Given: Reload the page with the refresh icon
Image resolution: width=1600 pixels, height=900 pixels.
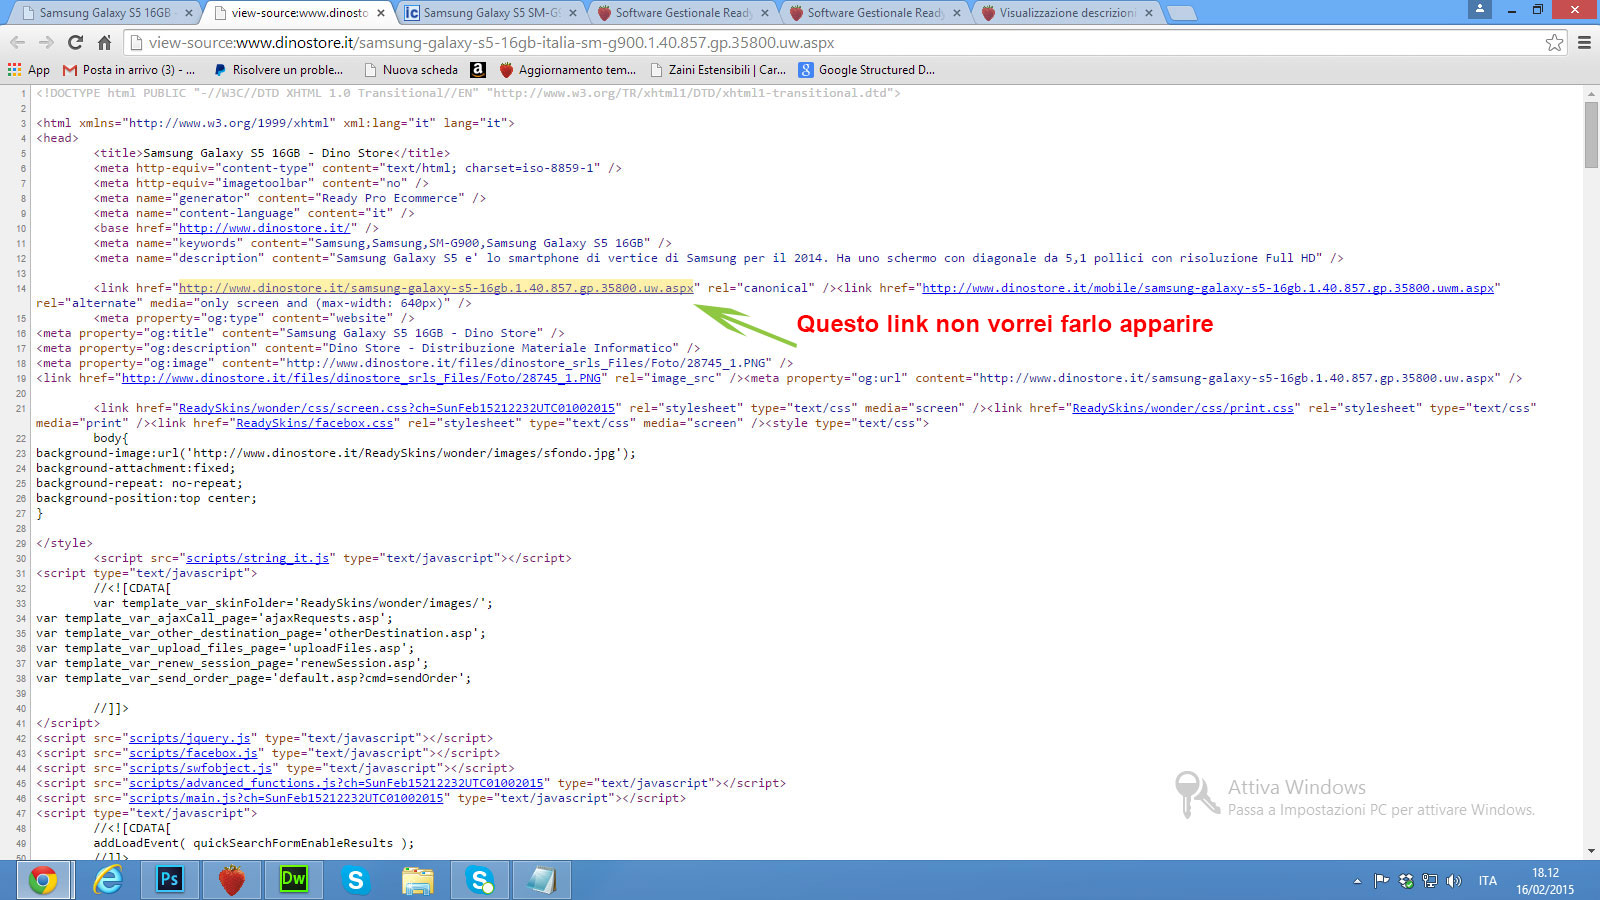Looking at the screenshot, I should coord(75,43).
